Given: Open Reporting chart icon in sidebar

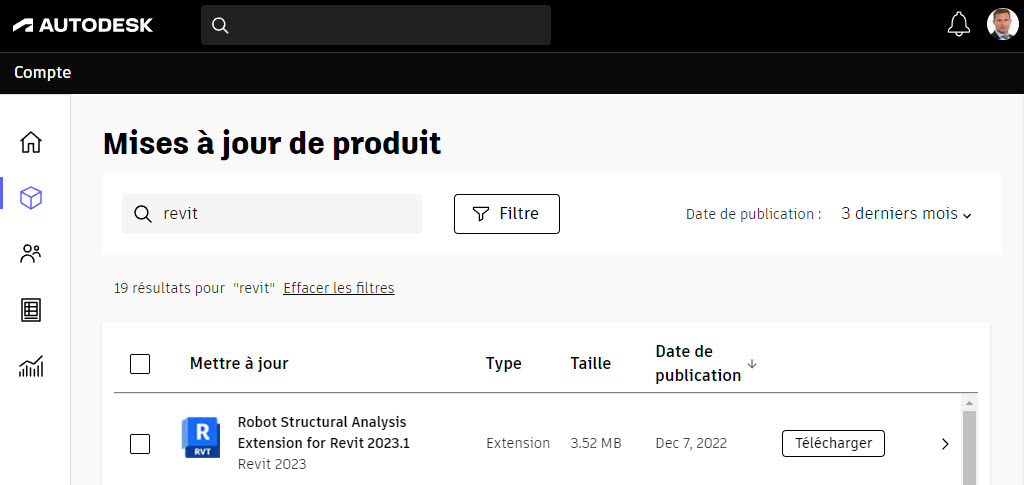Looking at the screenshot, I should (31, 366).
